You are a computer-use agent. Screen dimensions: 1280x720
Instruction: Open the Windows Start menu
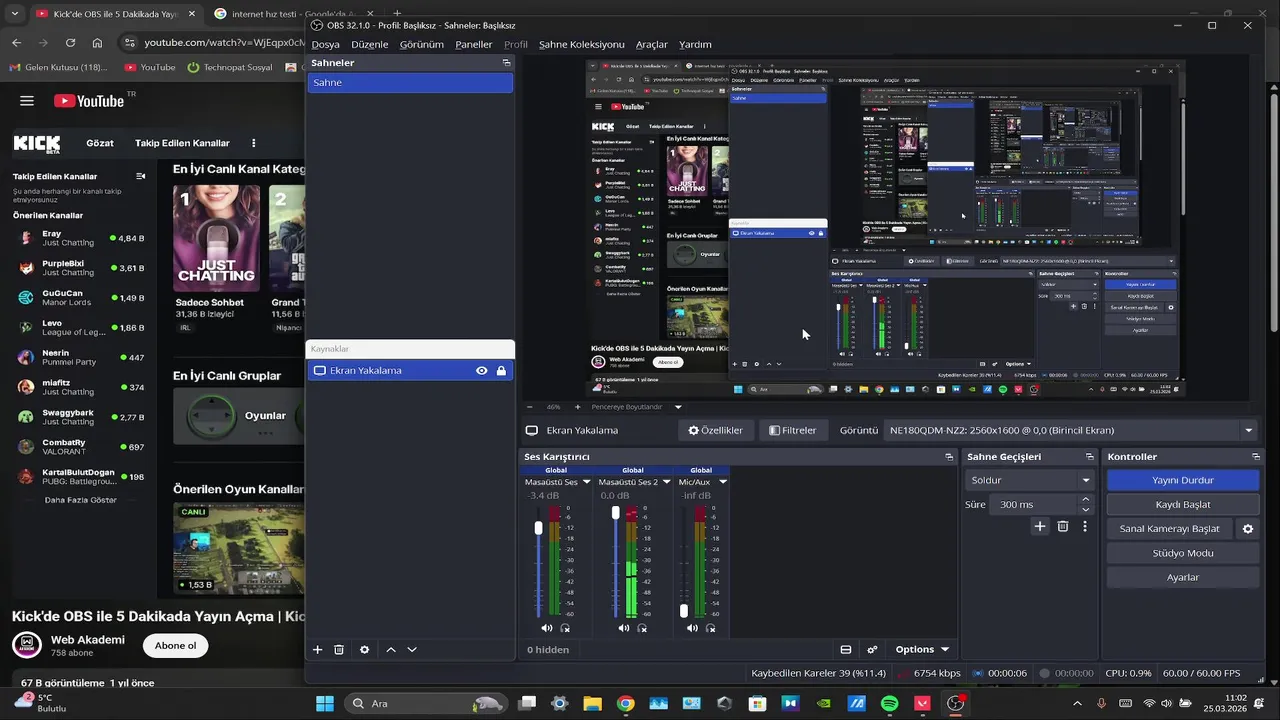[325, 703]
